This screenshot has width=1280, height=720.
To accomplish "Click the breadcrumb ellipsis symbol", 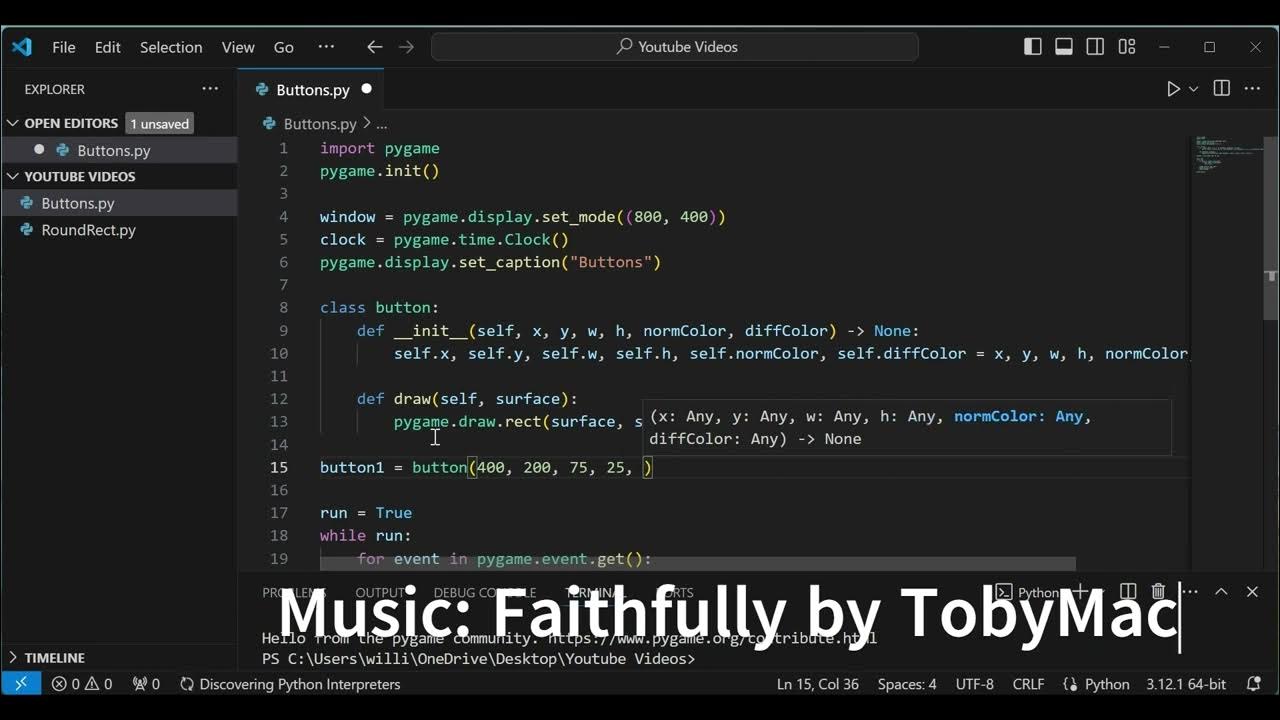I will pyautogui.click(x=381, y=124).
